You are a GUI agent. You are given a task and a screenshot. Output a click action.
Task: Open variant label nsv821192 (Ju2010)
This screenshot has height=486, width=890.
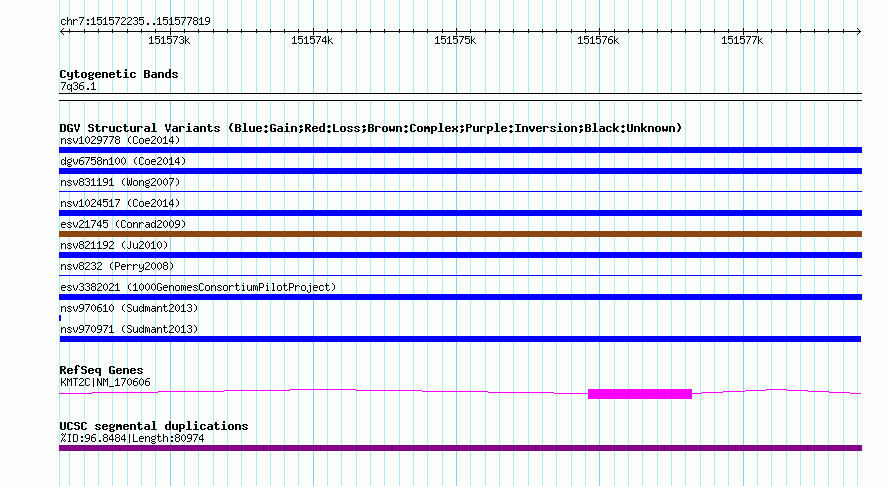(x=114, y=245)
